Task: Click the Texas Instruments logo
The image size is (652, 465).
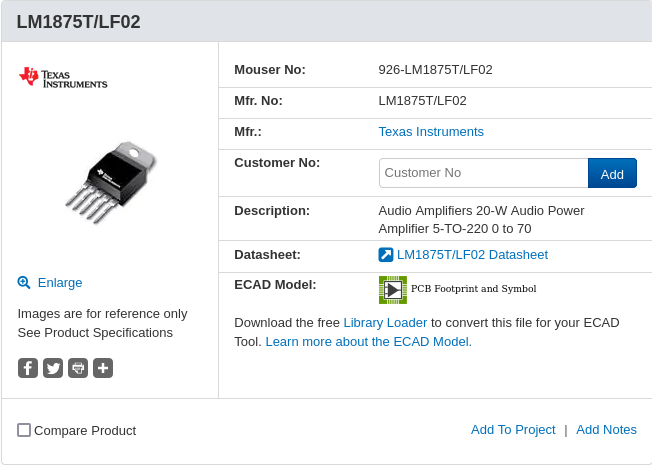Action: point(63,77)
